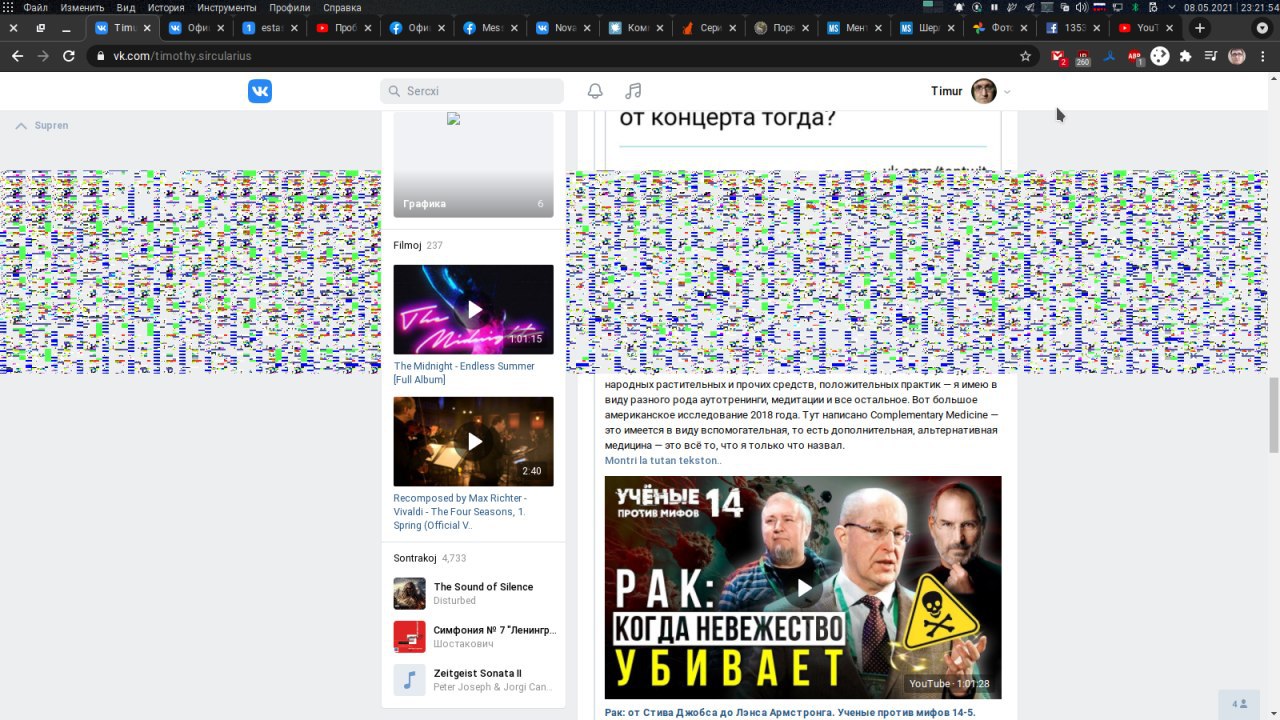Image resolution: width=1280 pixels, height=720 pixels.
Task: Open the Gmail checker extension
Action: click(1058, 57)
